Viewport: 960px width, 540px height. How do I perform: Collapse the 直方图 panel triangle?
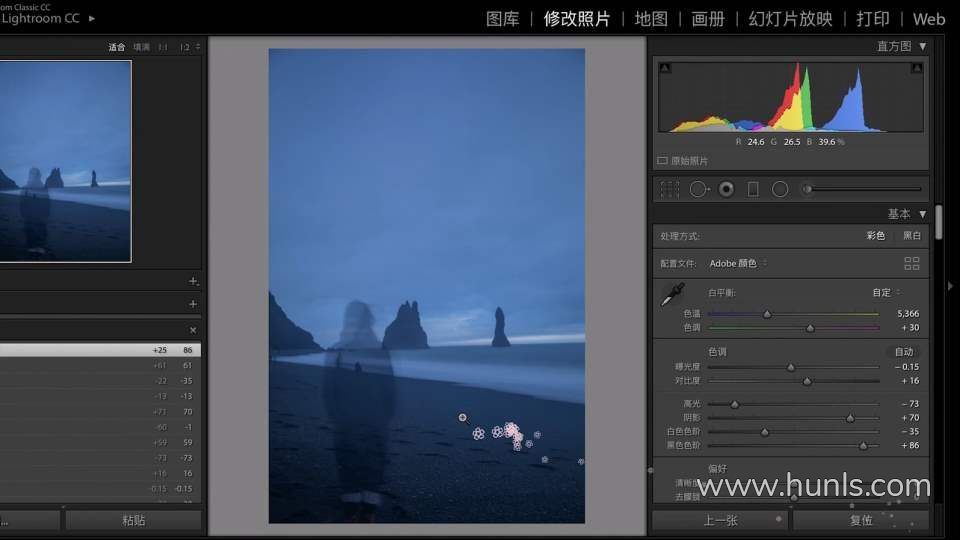tap(923, 47)
